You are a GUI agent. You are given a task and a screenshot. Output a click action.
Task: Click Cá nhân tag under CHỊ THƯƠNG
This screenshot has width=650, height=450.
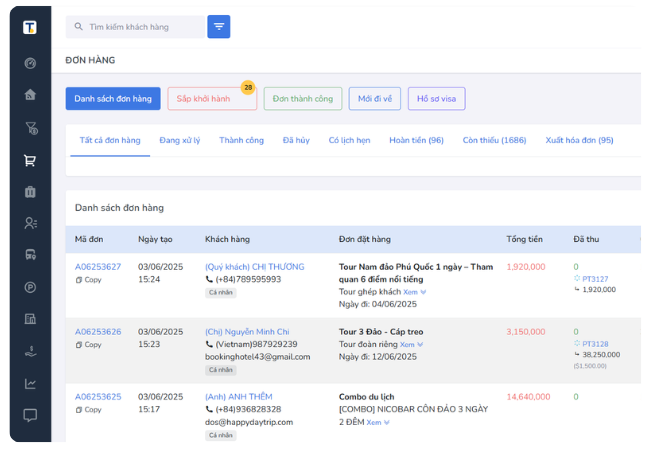[221, 293]
